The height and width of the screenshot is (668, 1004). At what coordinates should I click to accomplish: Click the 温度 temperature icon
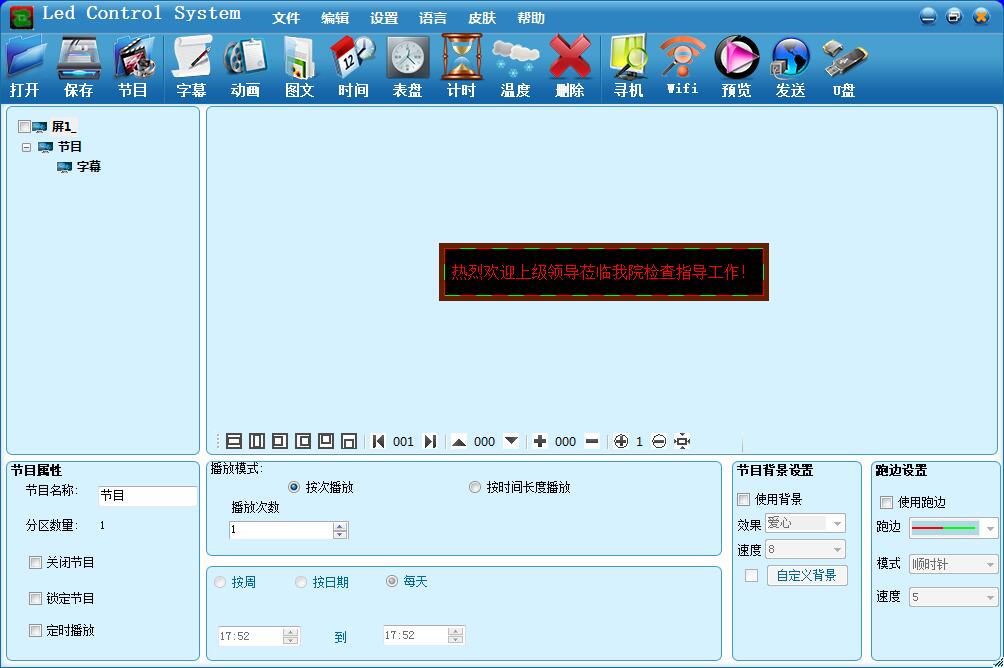click(515, 66)
